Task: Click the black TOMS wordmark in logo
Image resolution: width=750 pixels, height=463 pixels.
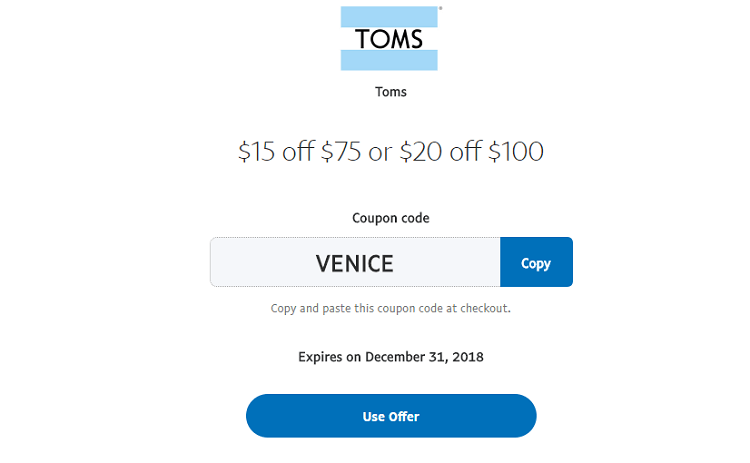Action: click(389, 39)
